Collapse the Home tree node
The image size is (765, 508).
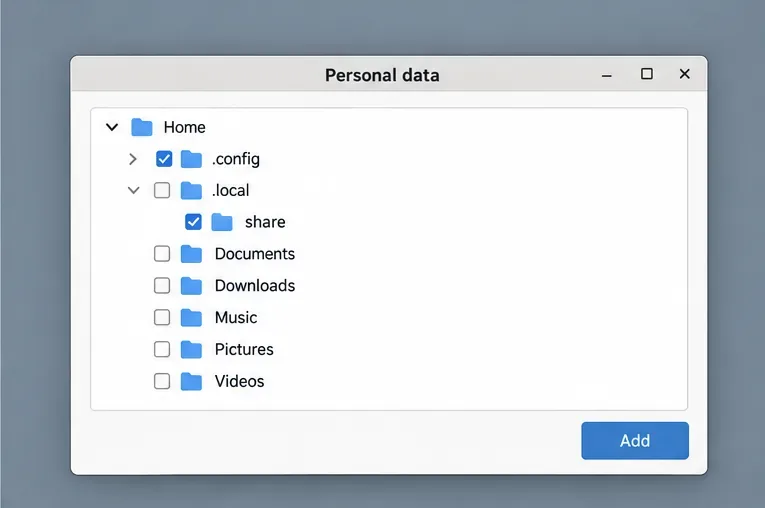(x=112, y=127)
